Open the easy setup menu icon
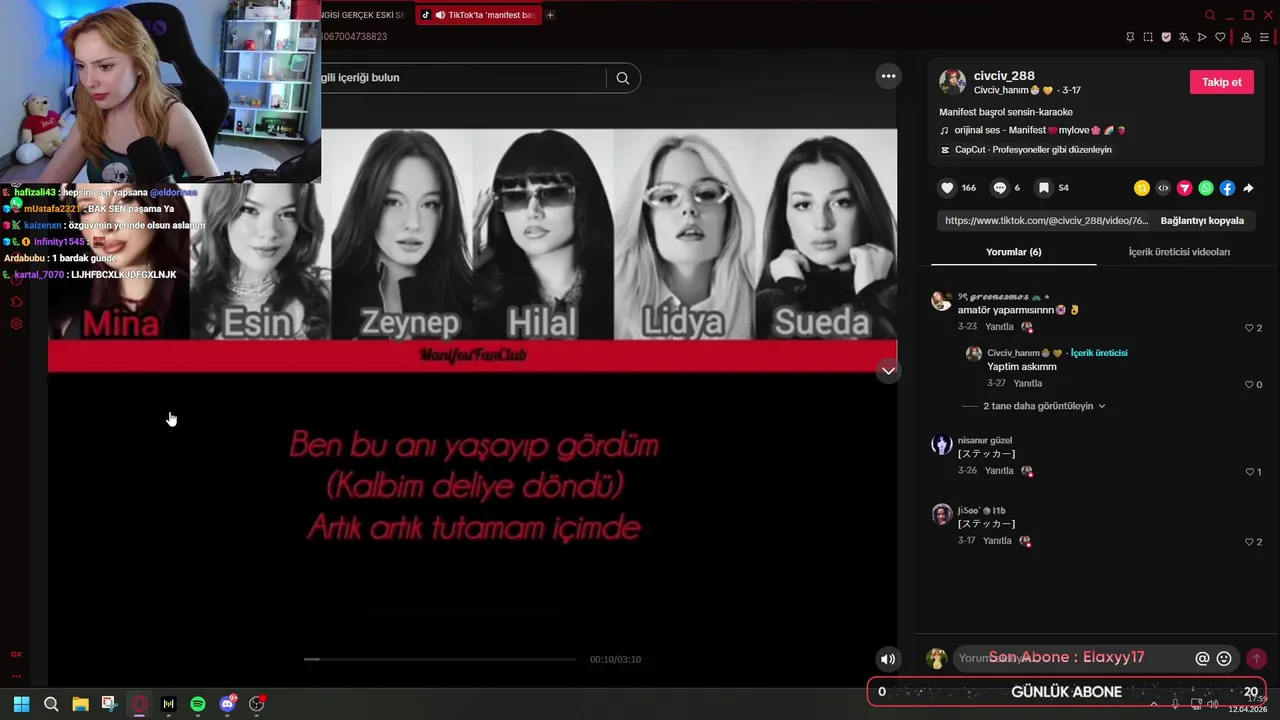 [x=1264, y=37]
